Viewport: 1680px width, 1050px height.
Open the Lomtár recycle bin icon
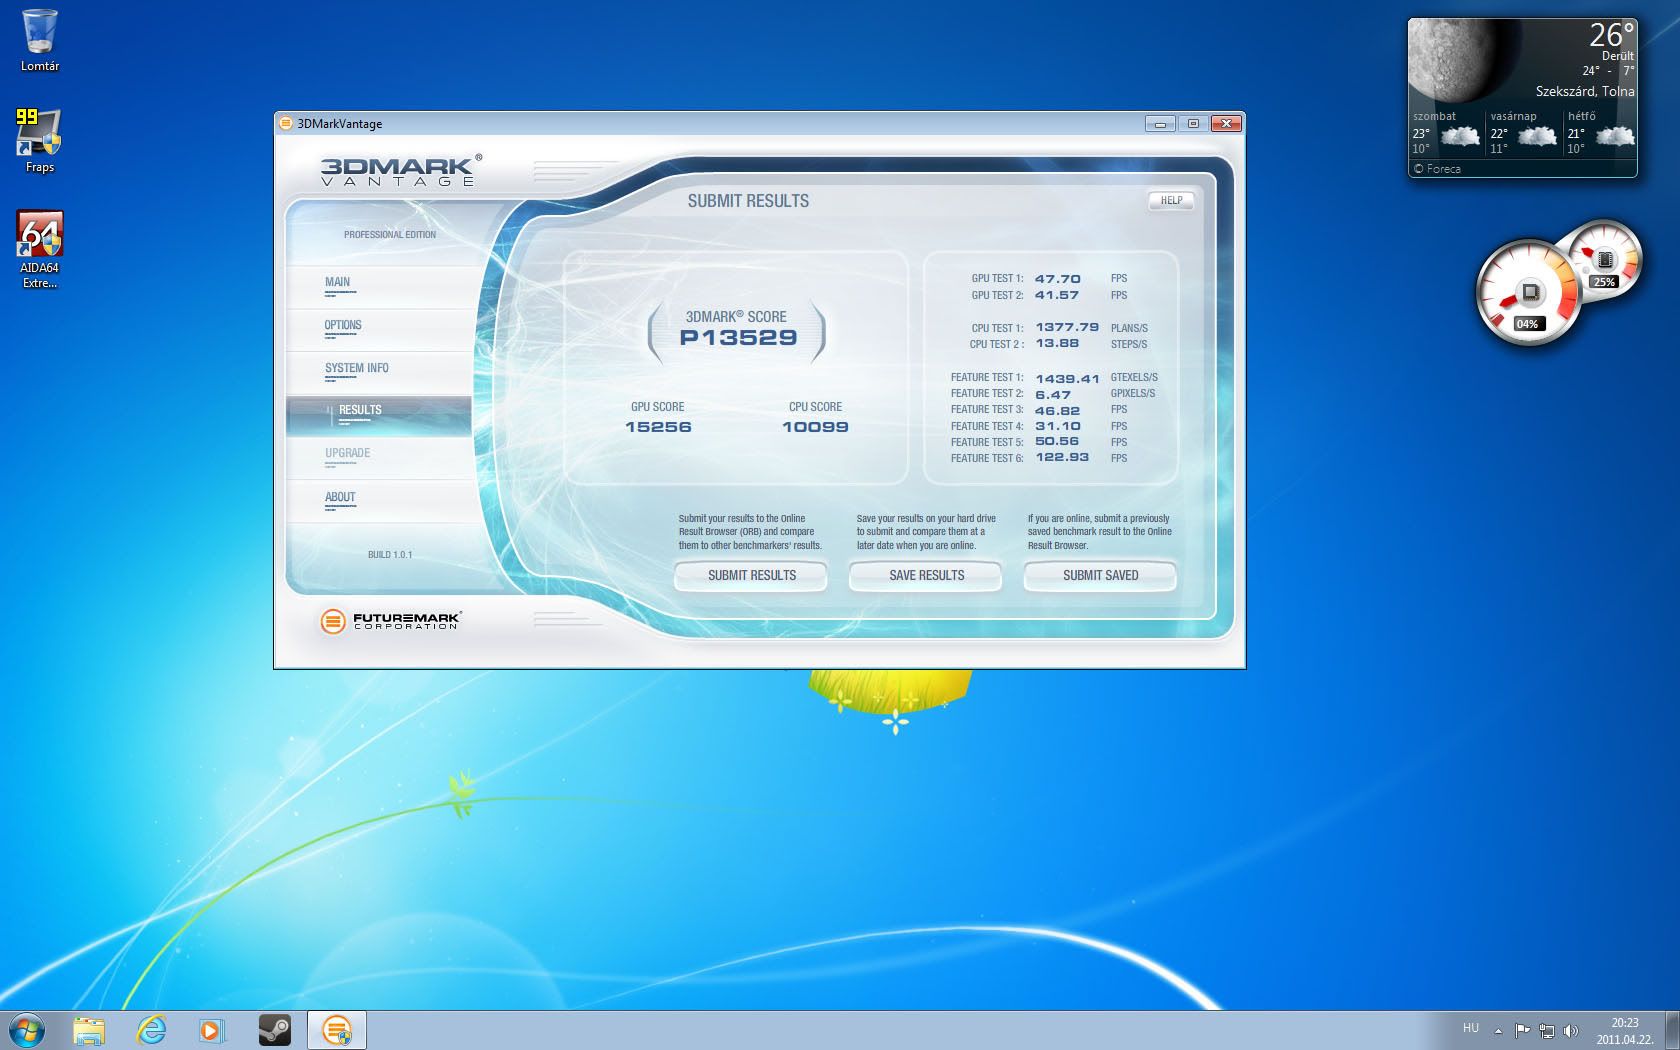pos(40,40)
